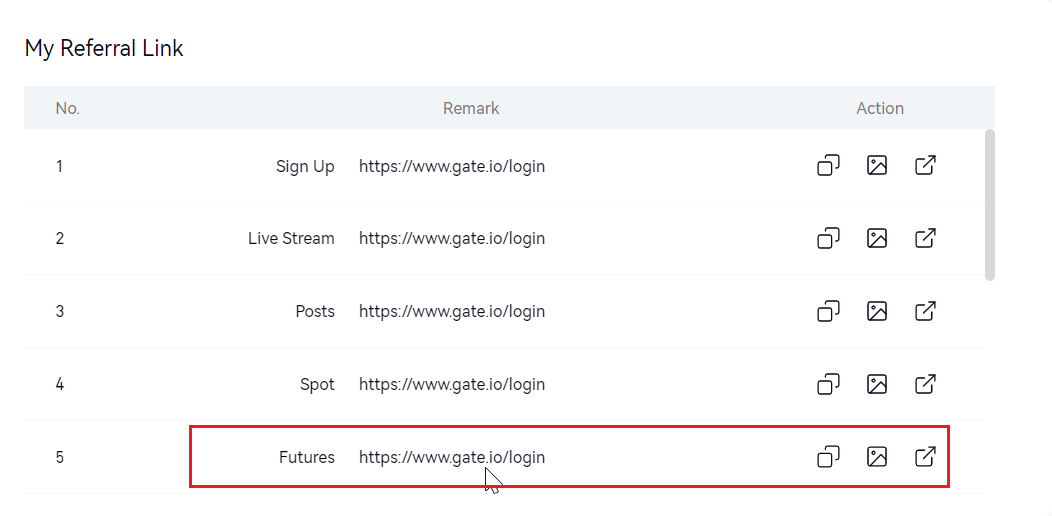1052x516 pixels.
Task: Copy the Spot referral link
Action: point(828,384)
